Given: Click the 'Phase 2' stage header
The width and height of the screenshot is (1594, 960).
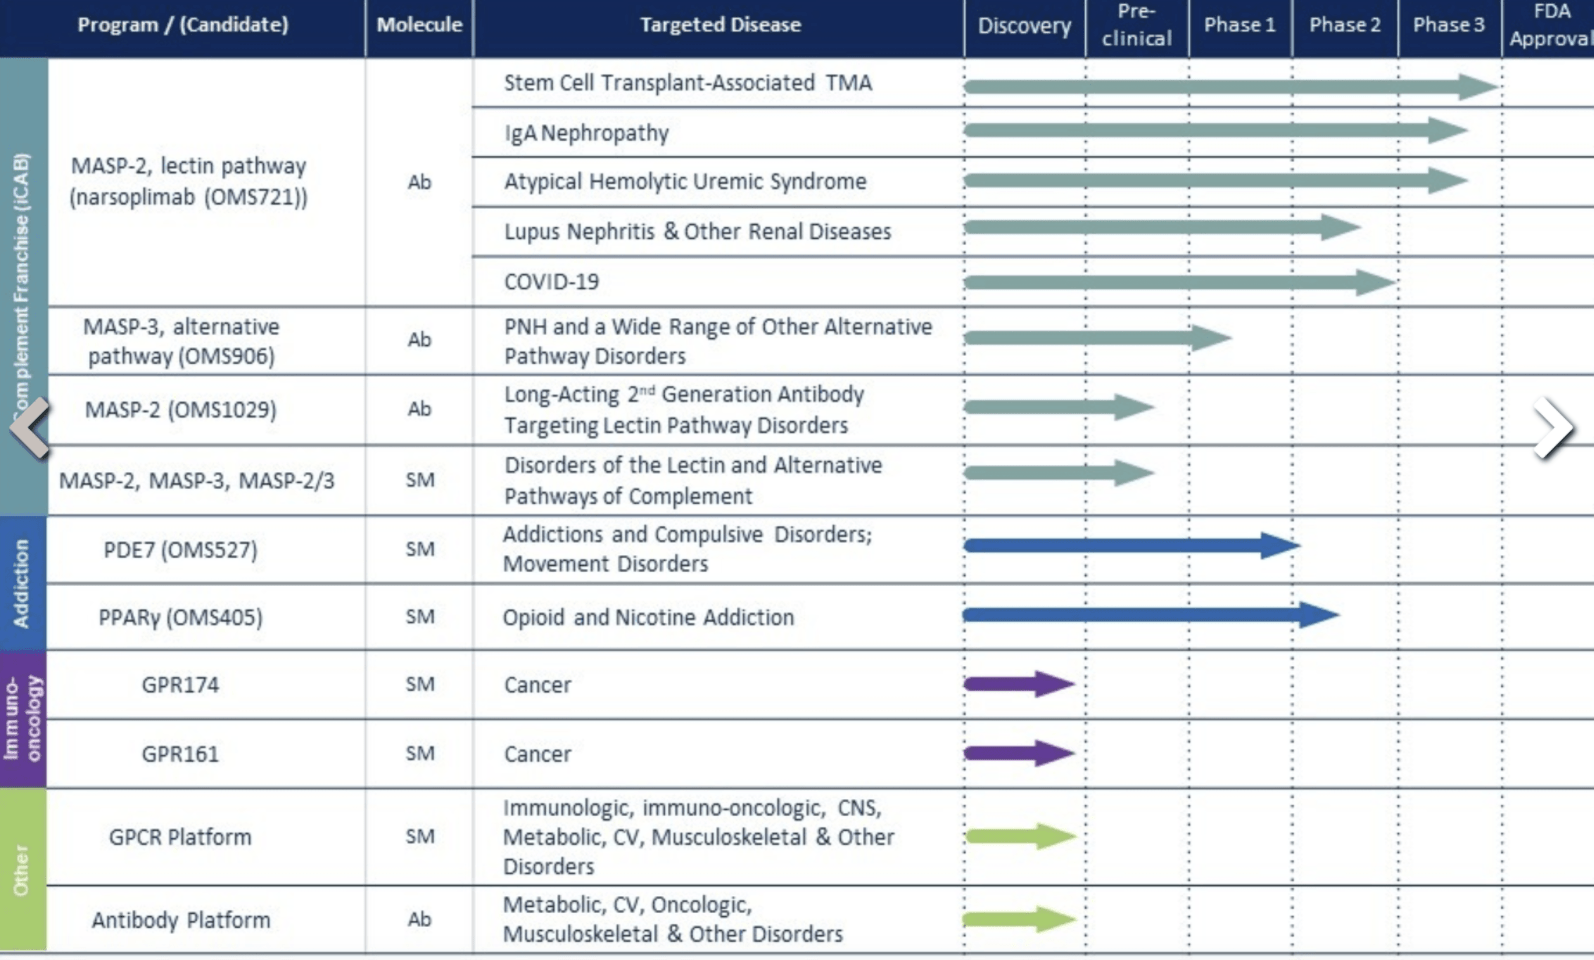Looking at the screenshot, I should coord(1345,25).
